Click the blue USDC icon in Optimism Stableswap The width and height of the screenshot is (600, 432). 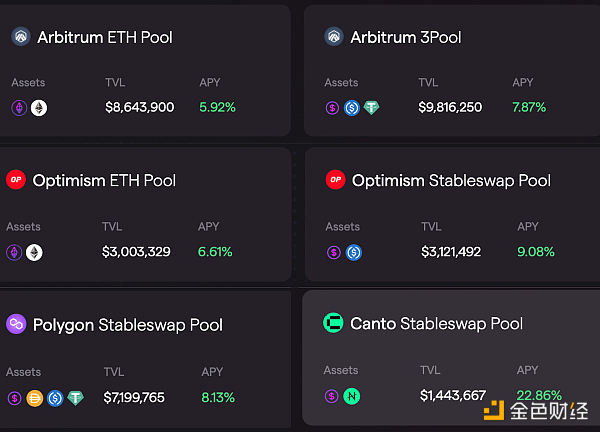click(353, 253)
